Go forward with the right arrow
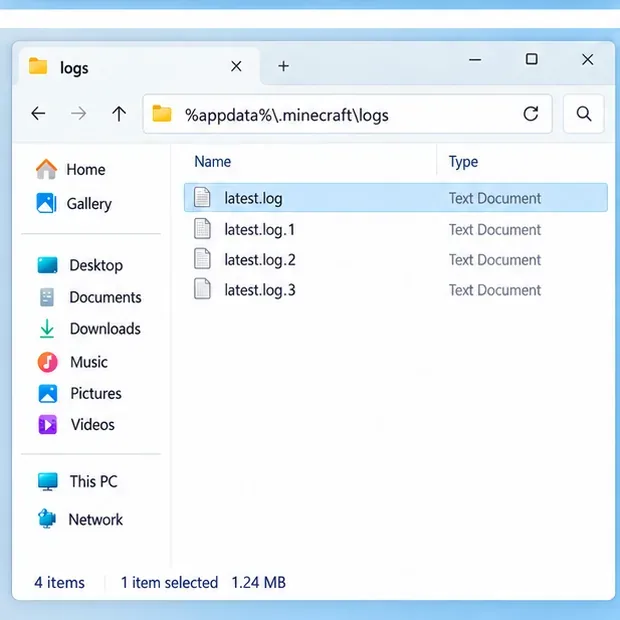The width and height of the screenshot is (620, 620). pyautogui.click(x=78, y=114)
